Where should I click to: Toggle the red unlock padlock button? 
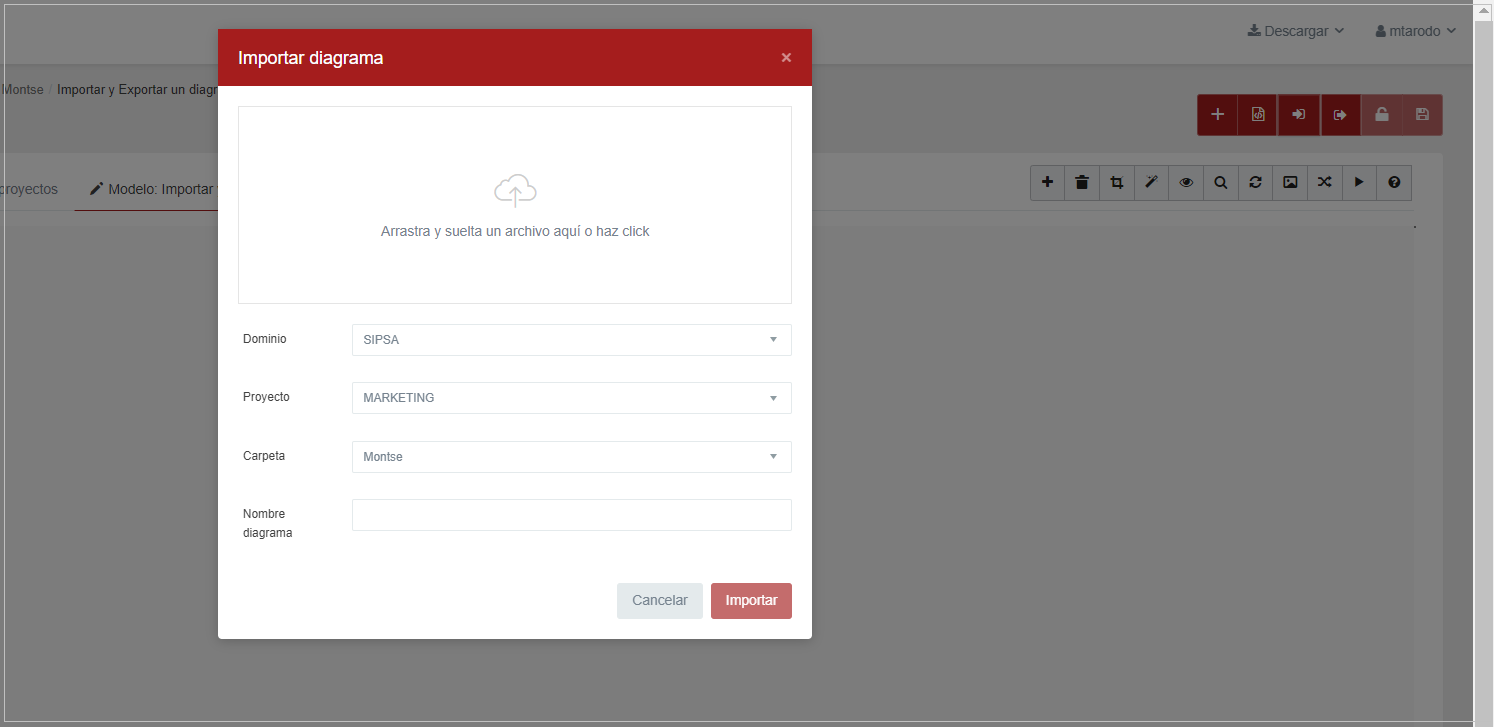pyautogui.click(x=1381, y=115)
